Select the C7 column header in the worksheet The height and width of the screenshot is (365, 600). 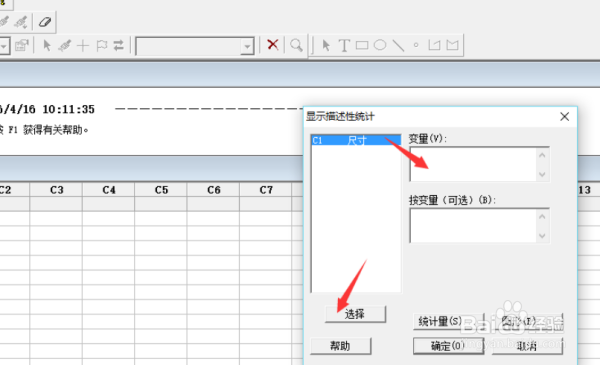[266, 190]
